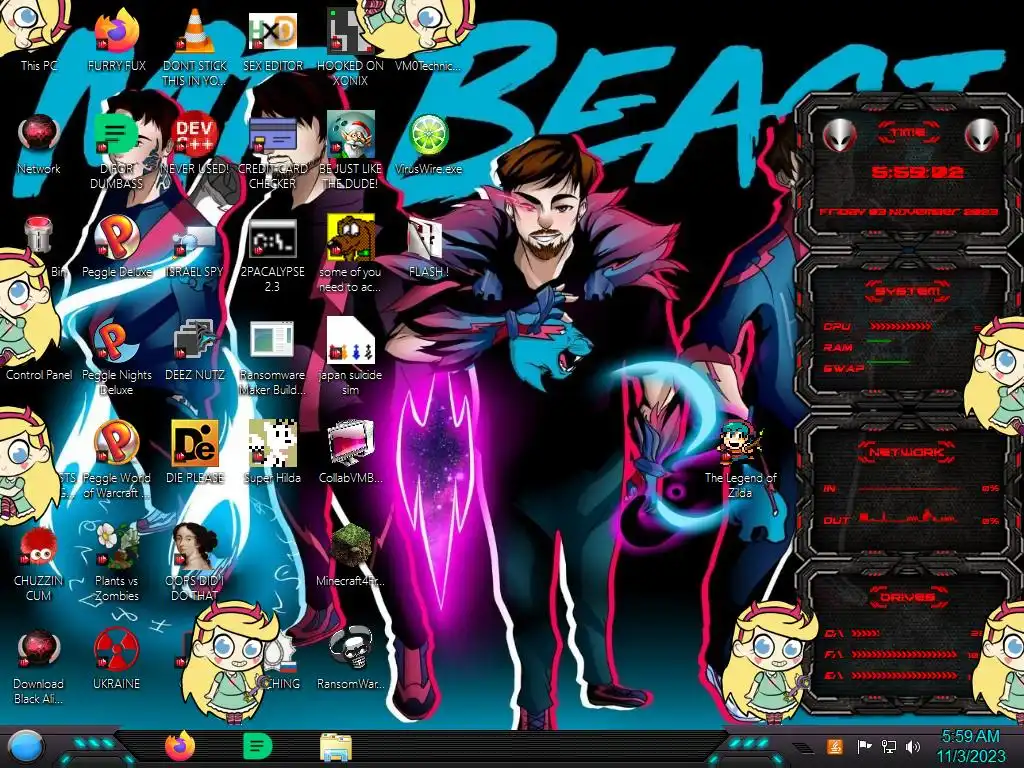Viewport: 1024px width, 768px height.
Task: Open Ransomware Maker Builder shortcut
Action: coord(273,358)
